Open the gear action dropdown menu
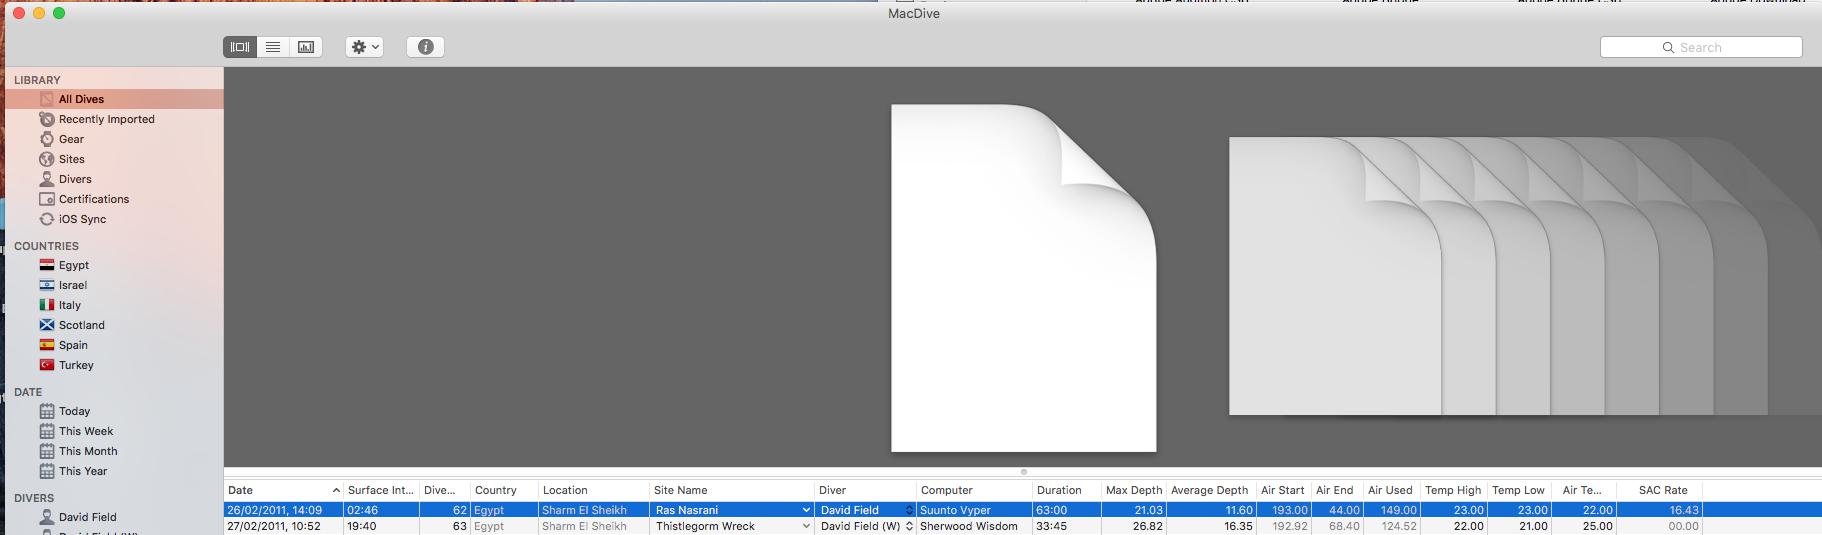This screenshot has height=535, width=1822. (x=364, y=47)
